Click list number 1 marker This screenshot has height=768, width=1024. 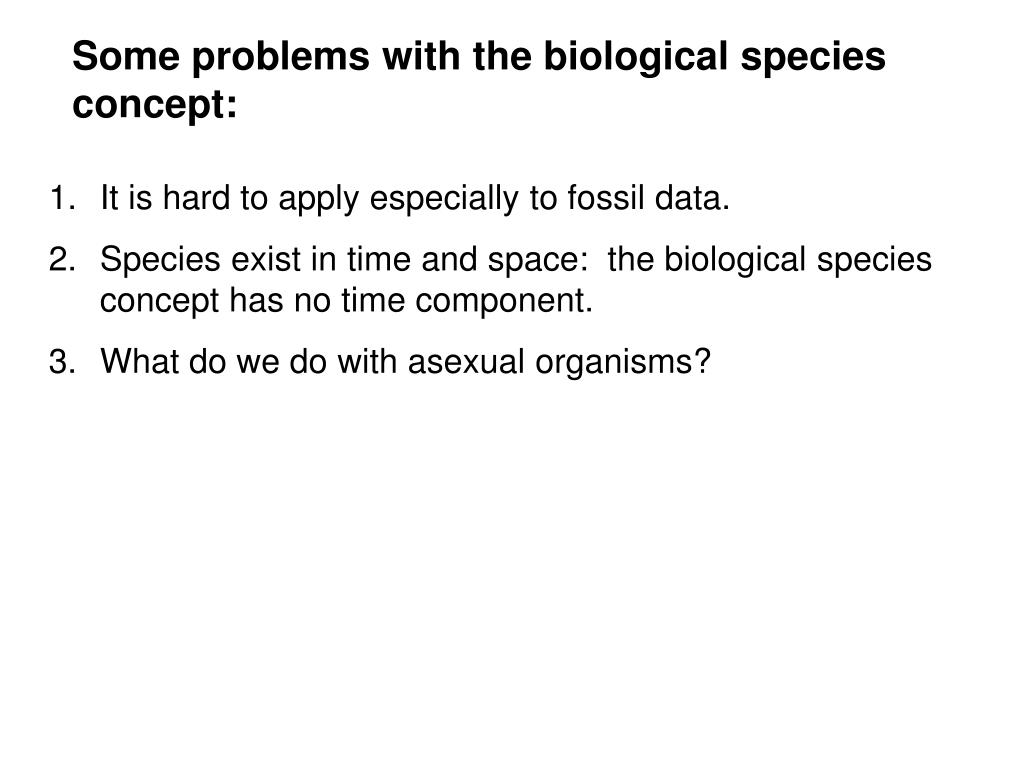click(63, 198)
